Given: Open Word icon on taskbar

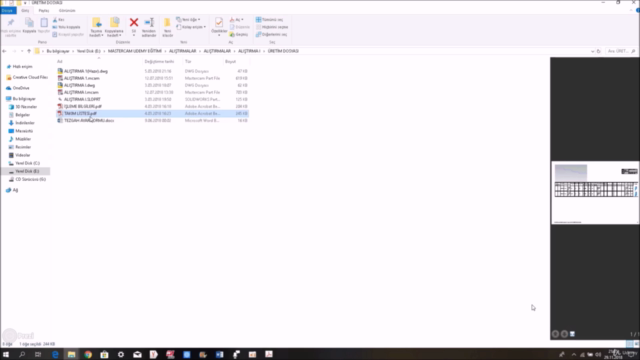Looking at the screenshot, I should click(x=220, y=354).
